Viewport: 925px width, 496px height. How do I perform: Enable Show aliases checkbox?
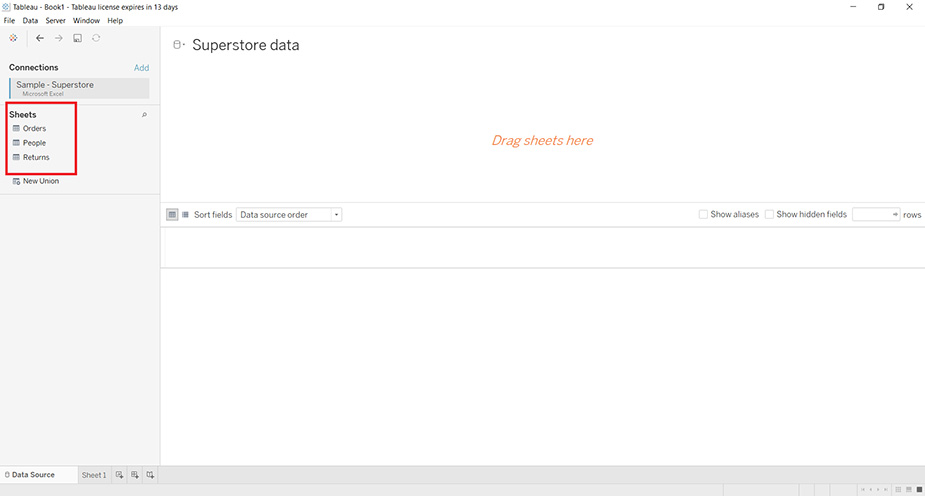click(x=703, y=215)
